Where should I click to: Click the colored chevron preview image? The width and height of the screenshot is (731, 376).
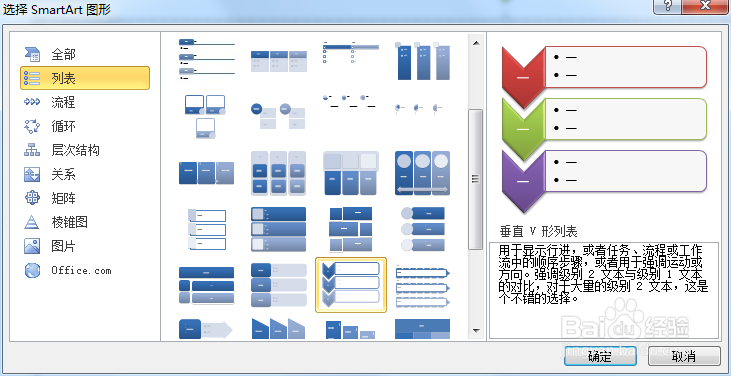(604, 129)
